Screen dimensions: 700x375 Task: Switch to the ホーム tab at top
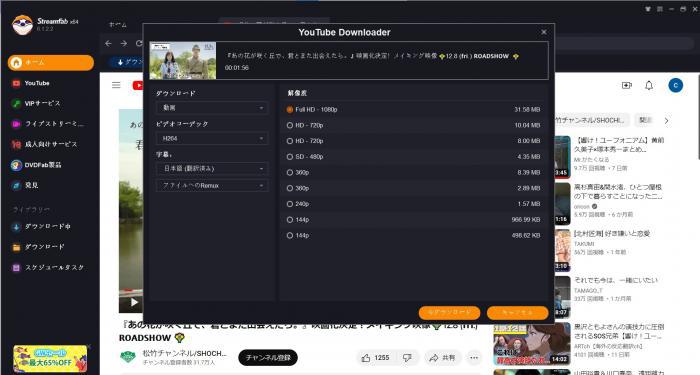[x=118, y=25]
